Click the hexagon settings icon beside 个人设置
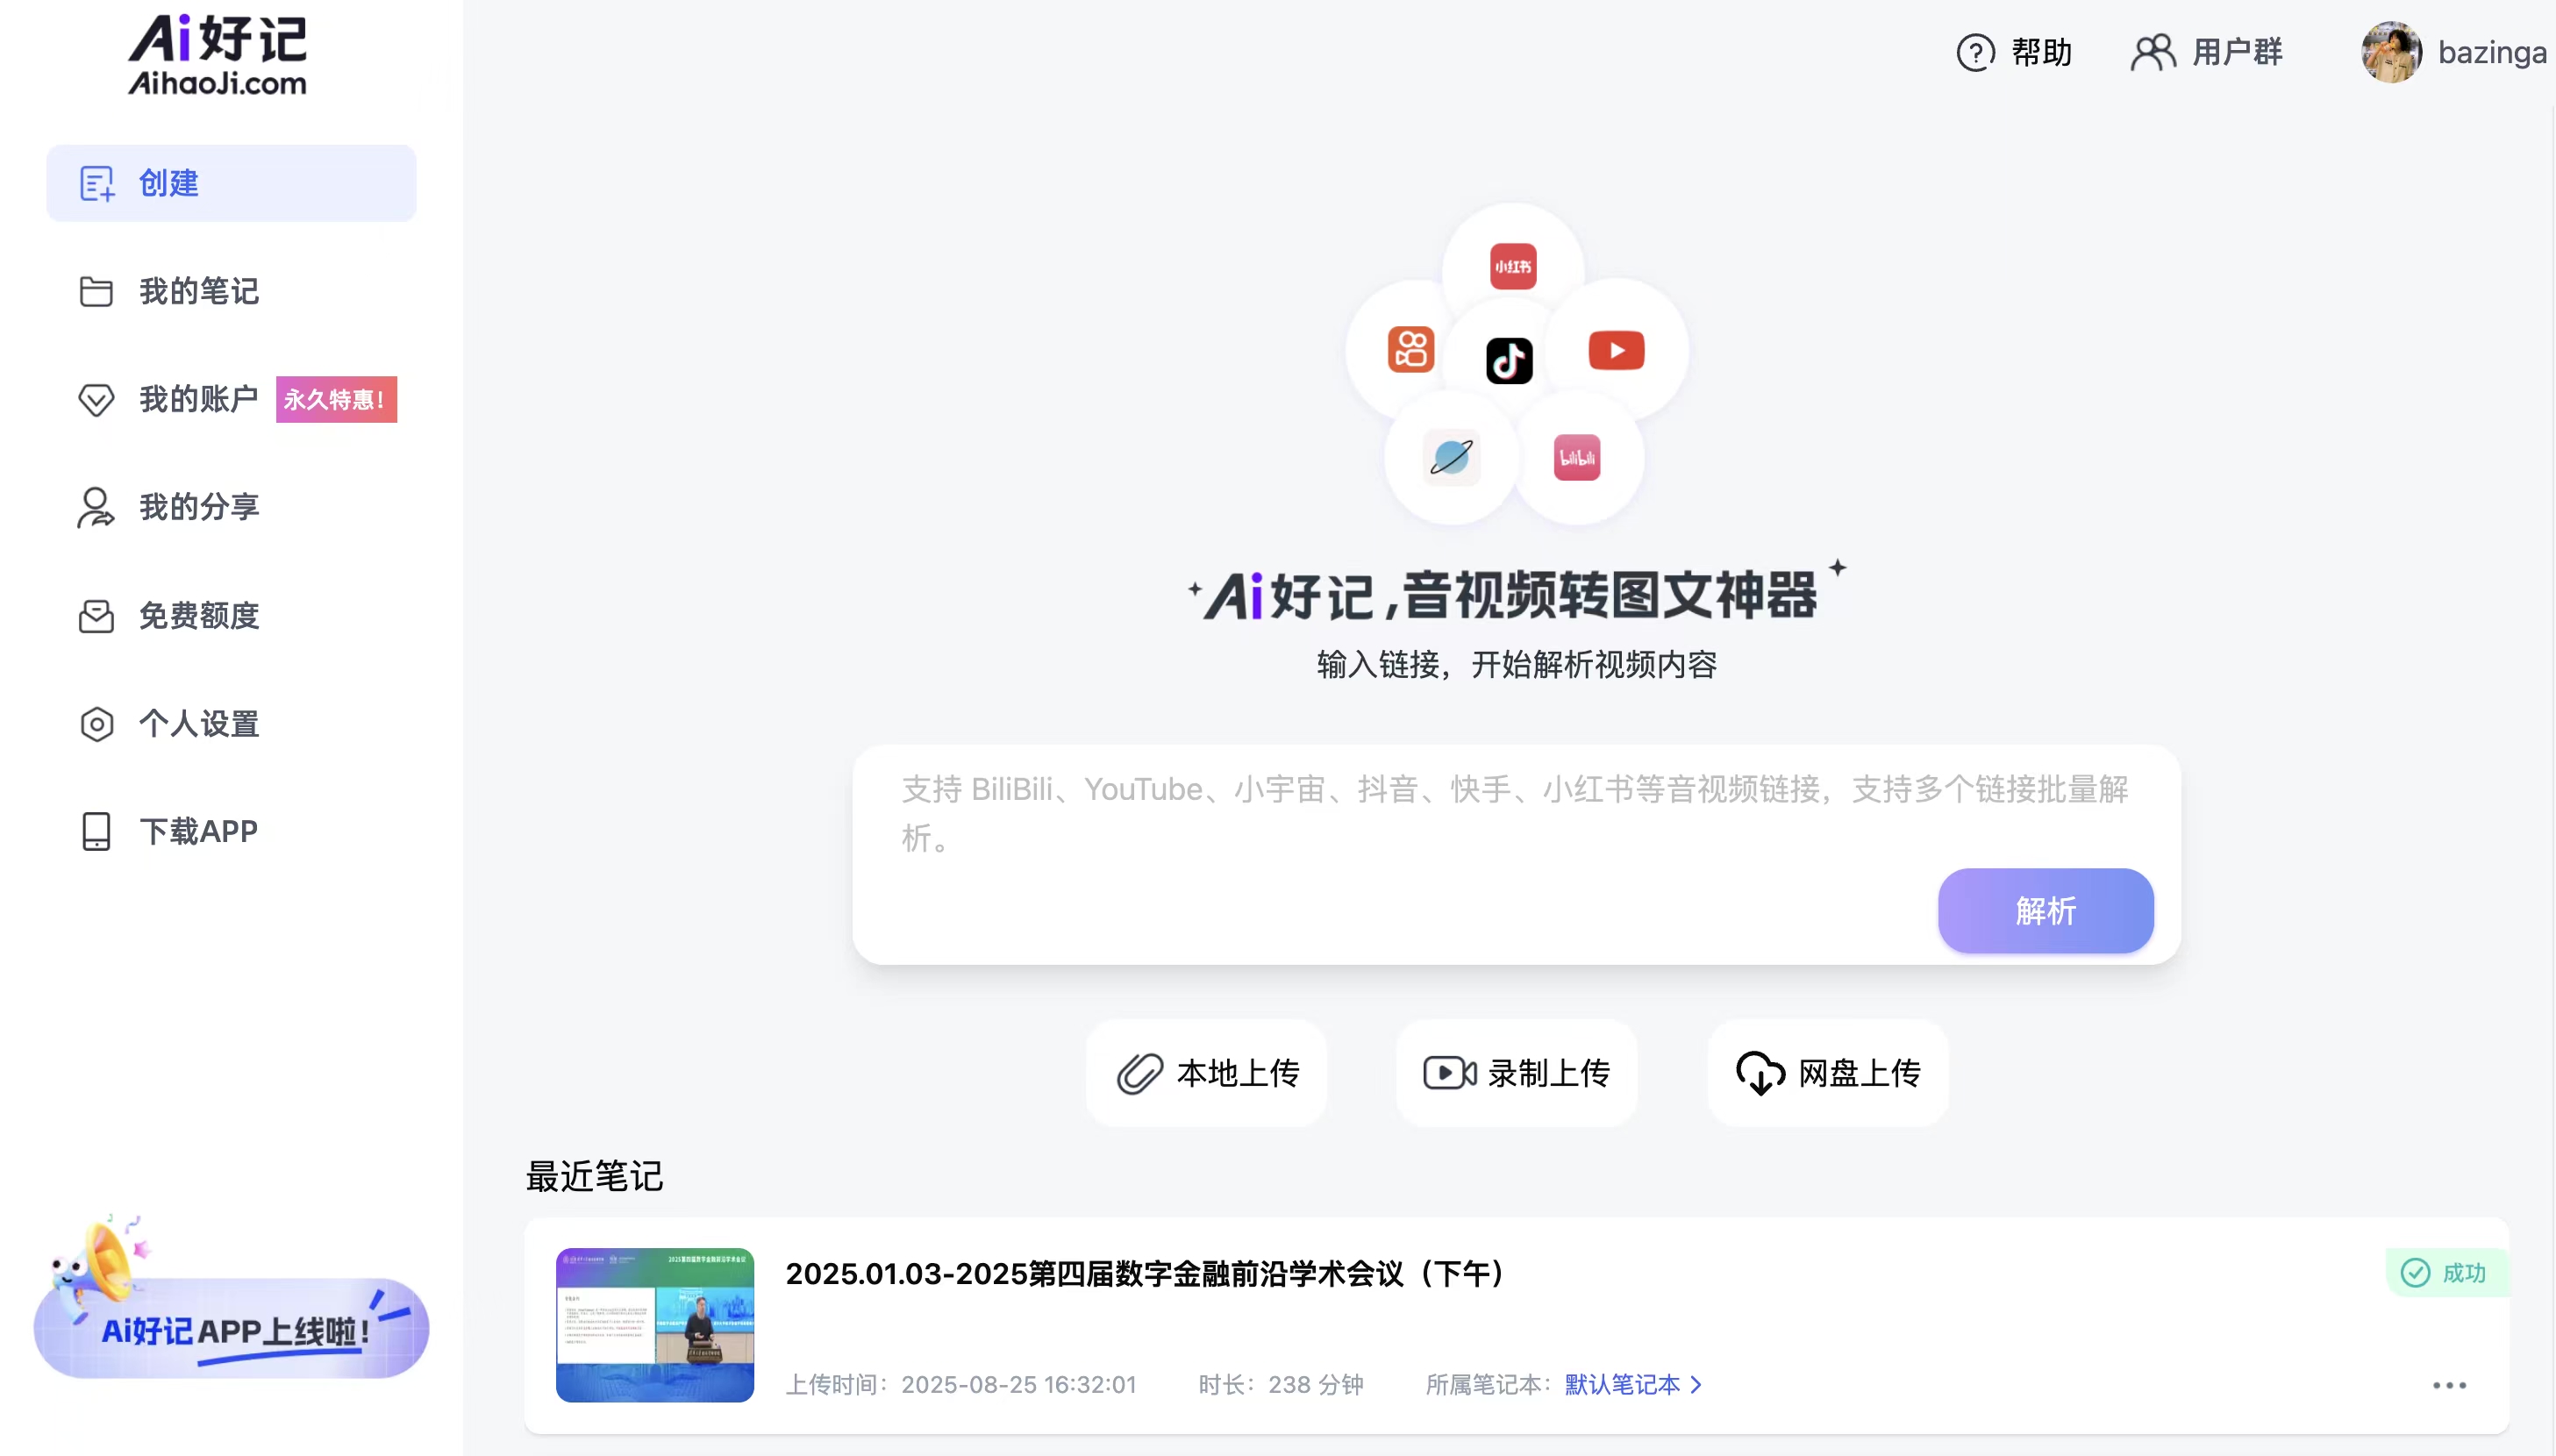 pos(96,724)
